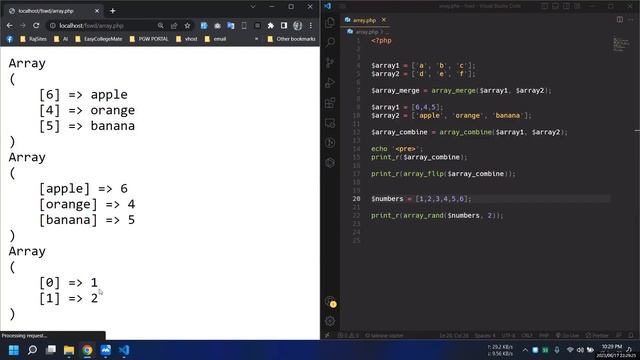Click errors and warnings status item

(x=349, y=336)
